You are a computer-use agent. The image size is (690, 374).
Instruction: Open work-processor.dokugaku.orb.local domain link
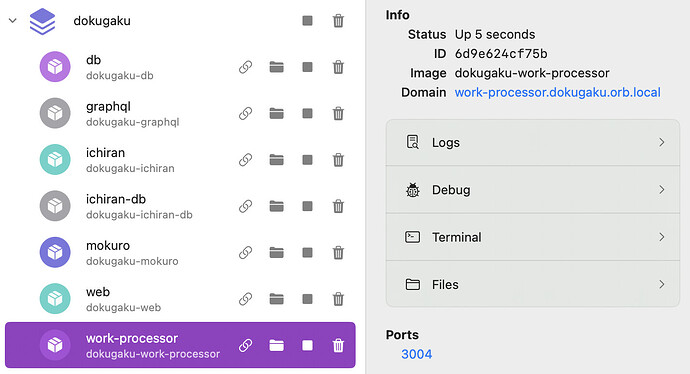tap(558, 92)
